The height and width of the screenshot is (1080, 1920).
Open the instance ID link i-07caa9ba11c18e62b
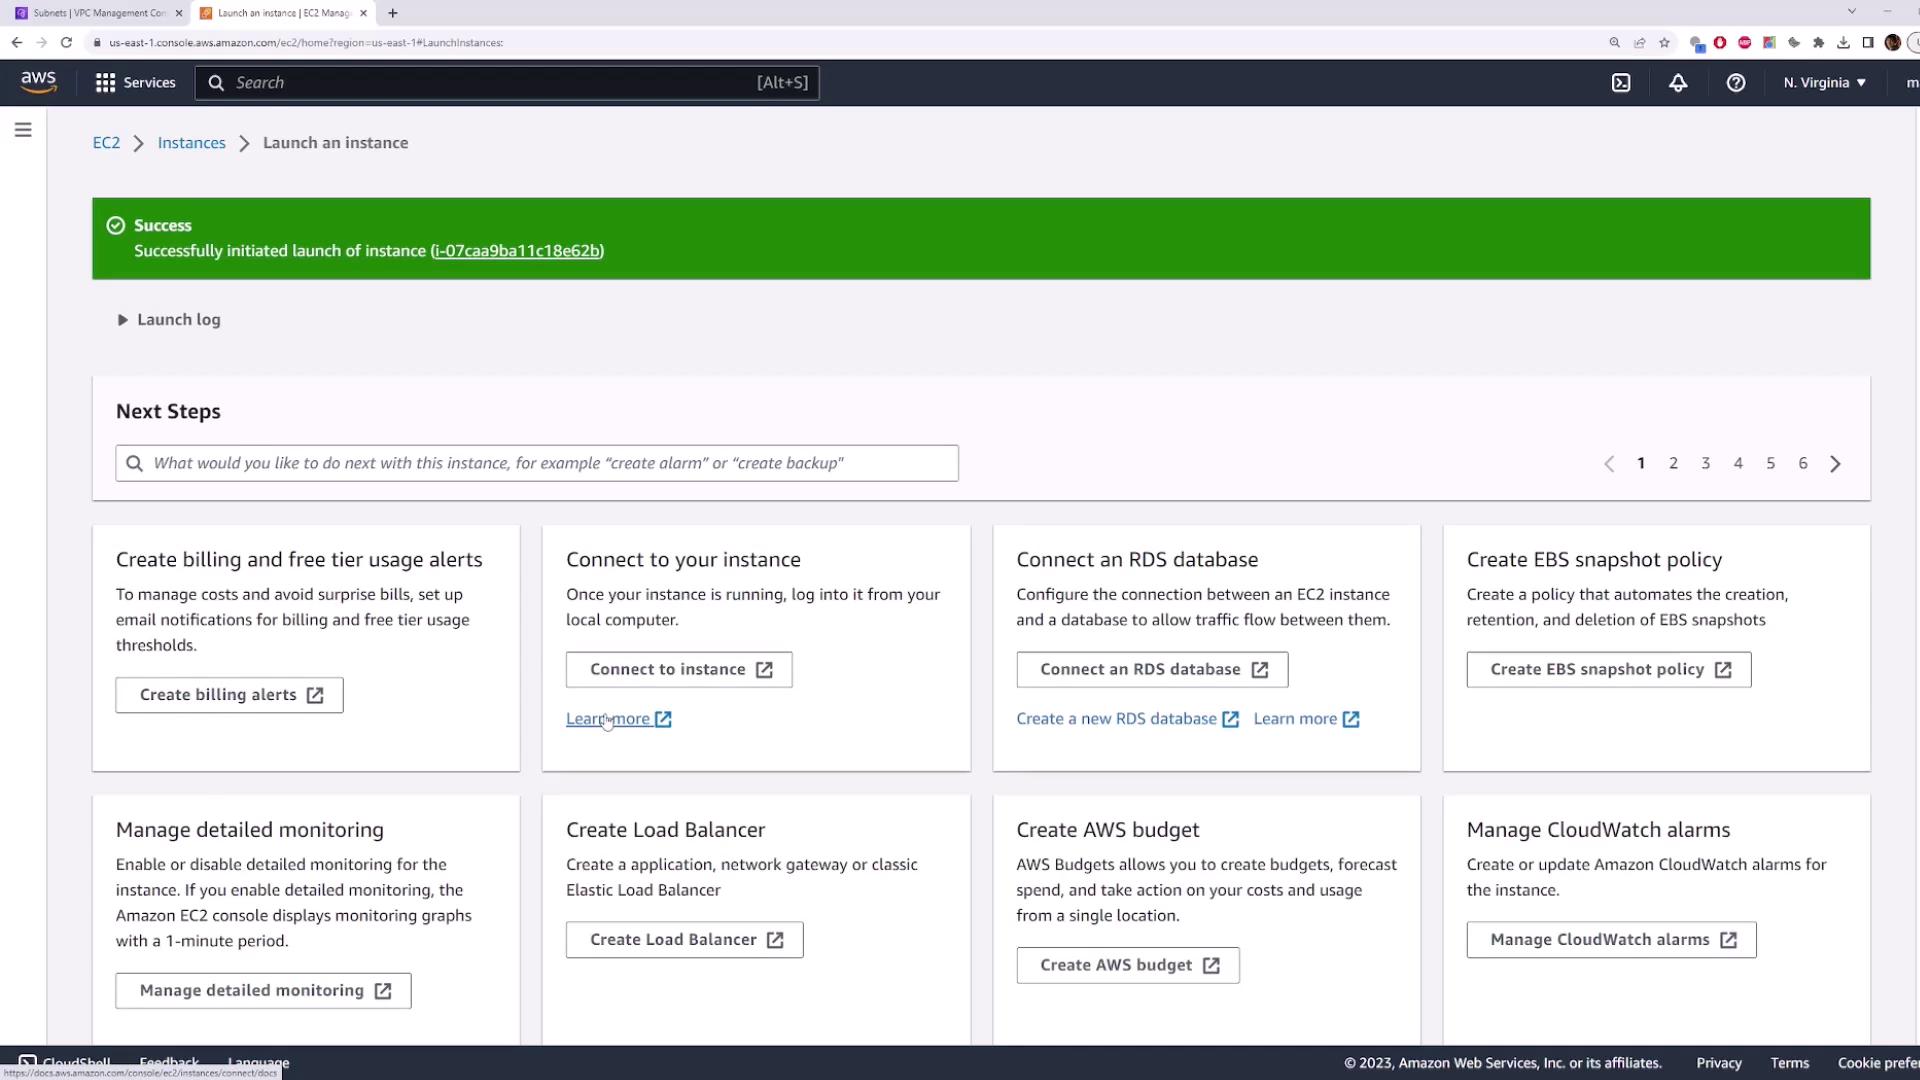click(516, 251)
